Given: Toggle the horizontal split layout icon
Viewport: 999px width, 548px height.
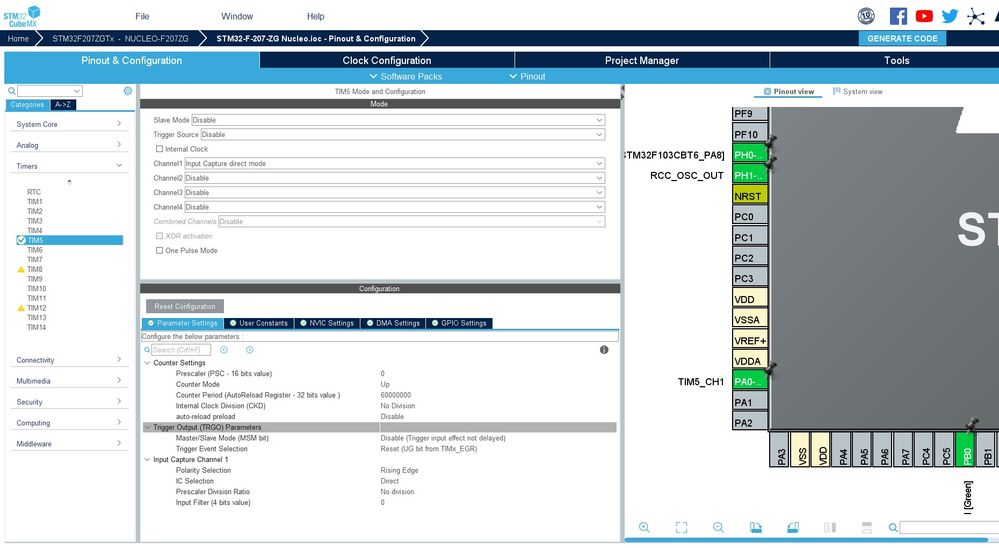Looking at the screenshot, I should [x=866, y=527].
